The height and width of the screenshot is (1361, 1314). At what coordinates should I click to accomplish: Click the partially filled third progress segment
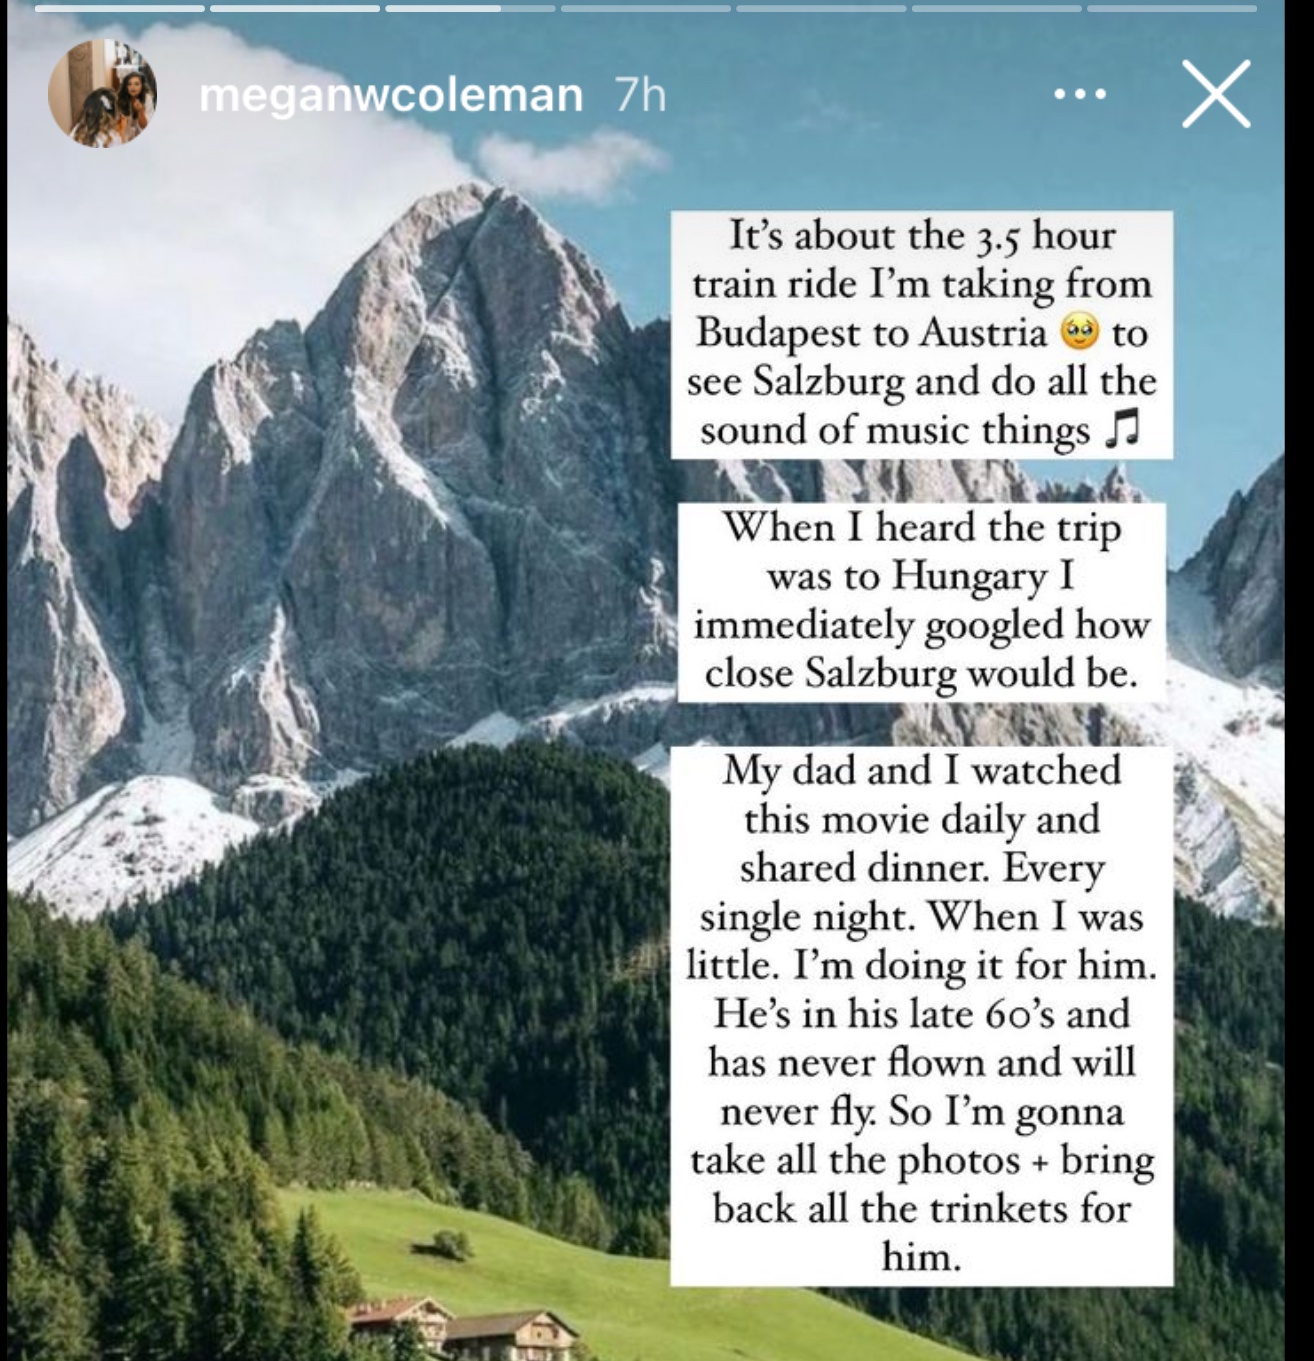(470, 8)
